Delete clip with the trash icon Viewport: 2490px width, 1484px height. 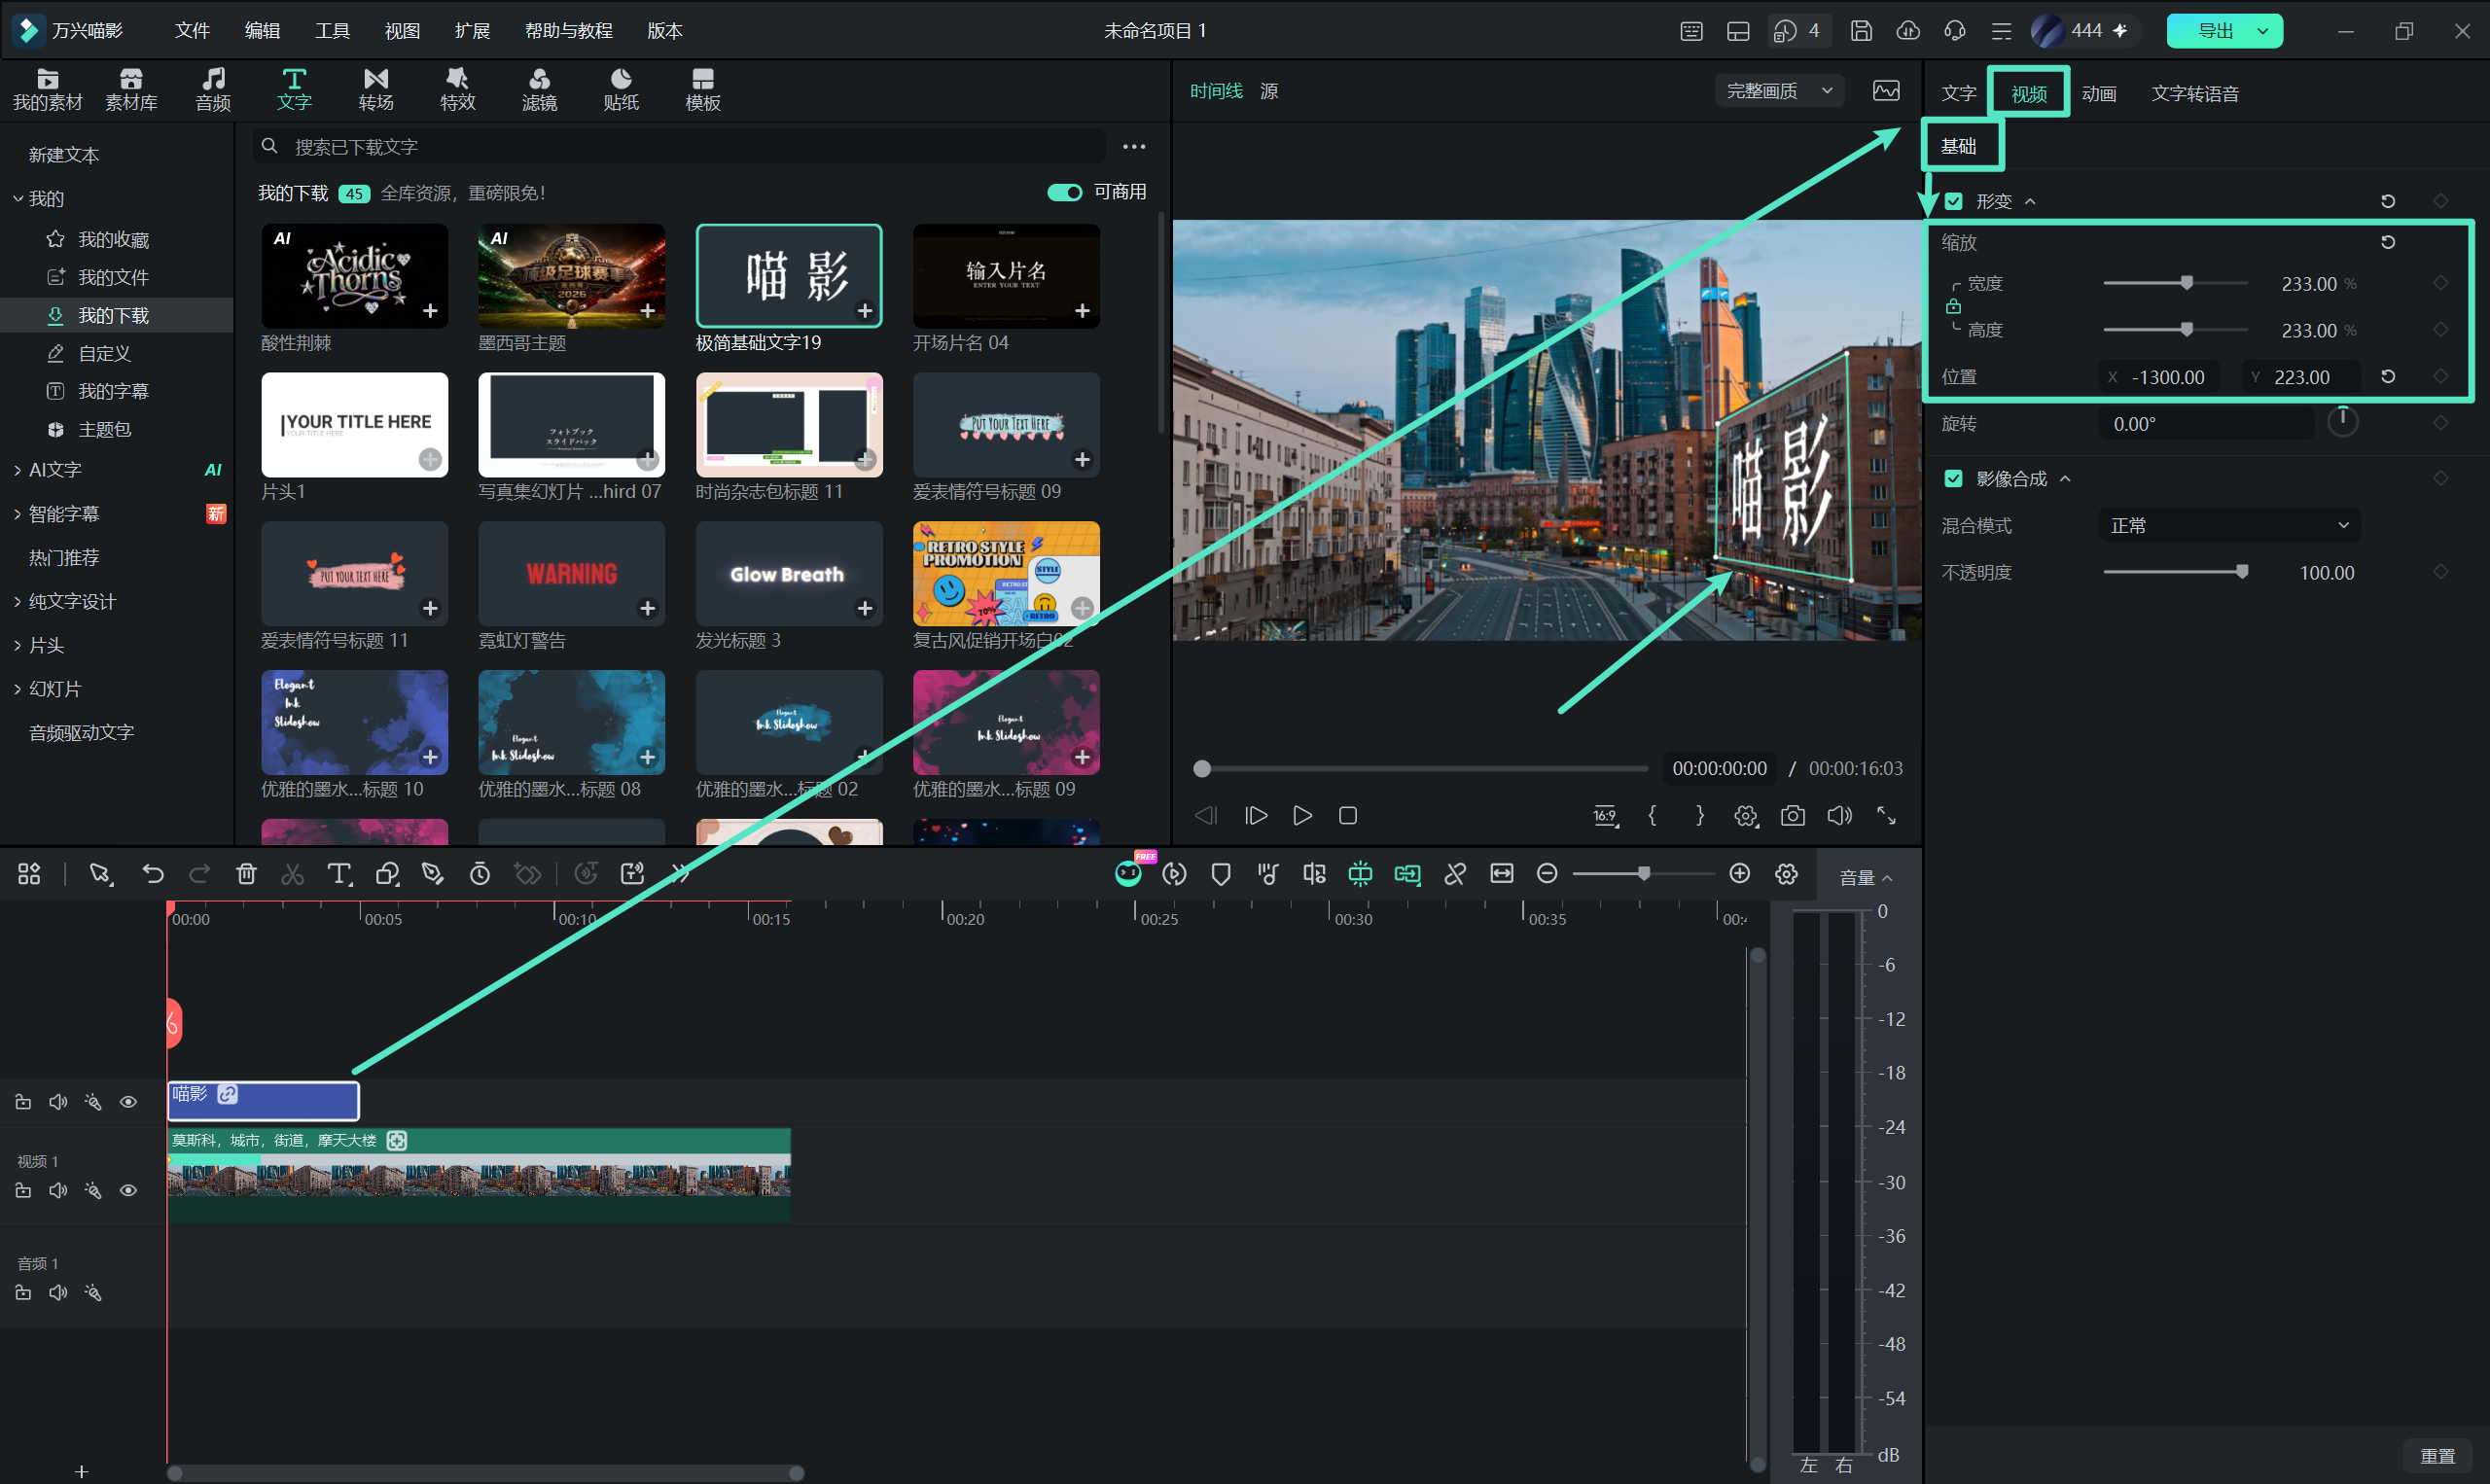tap(246, 874)
